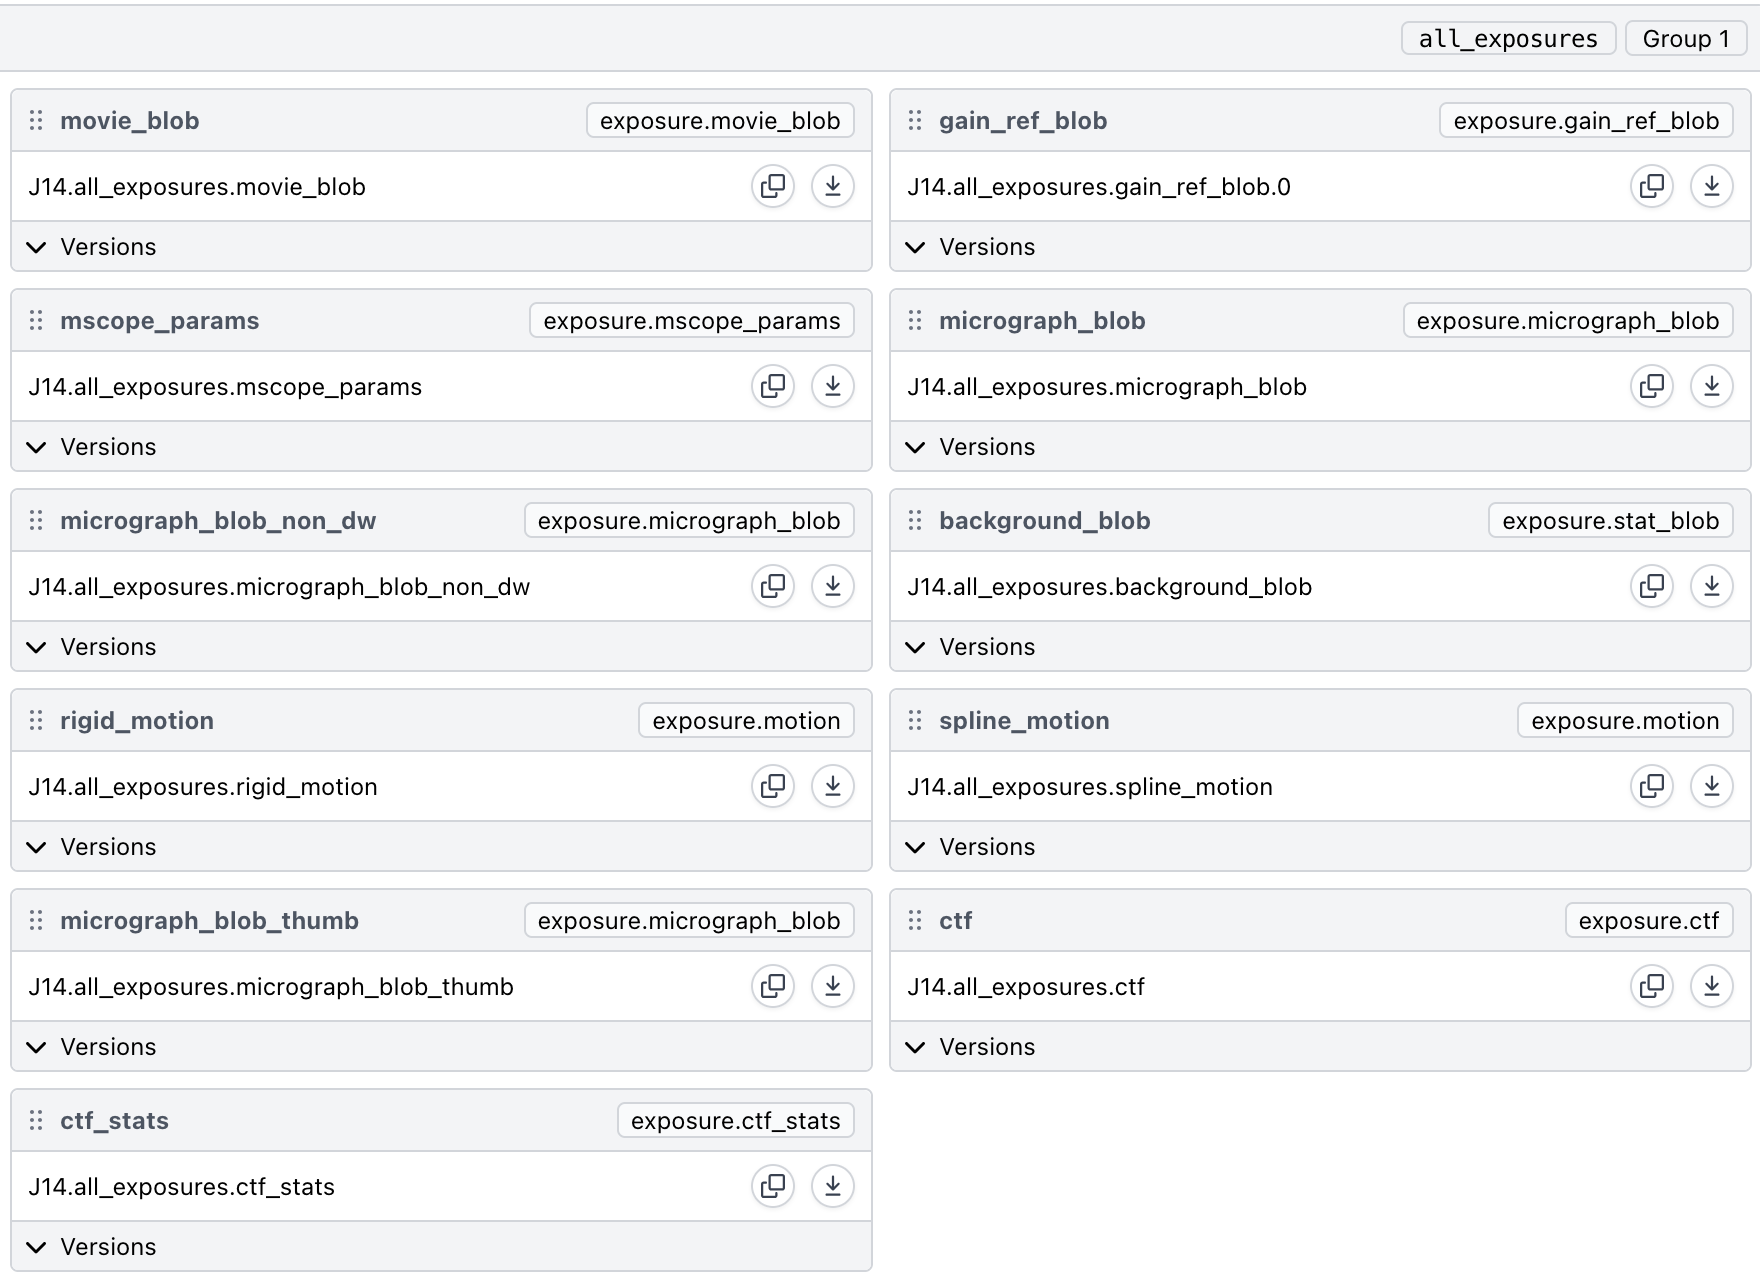The image size is (1760, 1284).
Task: Copy the movie_blob output path
Action: click(x=773, y=186)
